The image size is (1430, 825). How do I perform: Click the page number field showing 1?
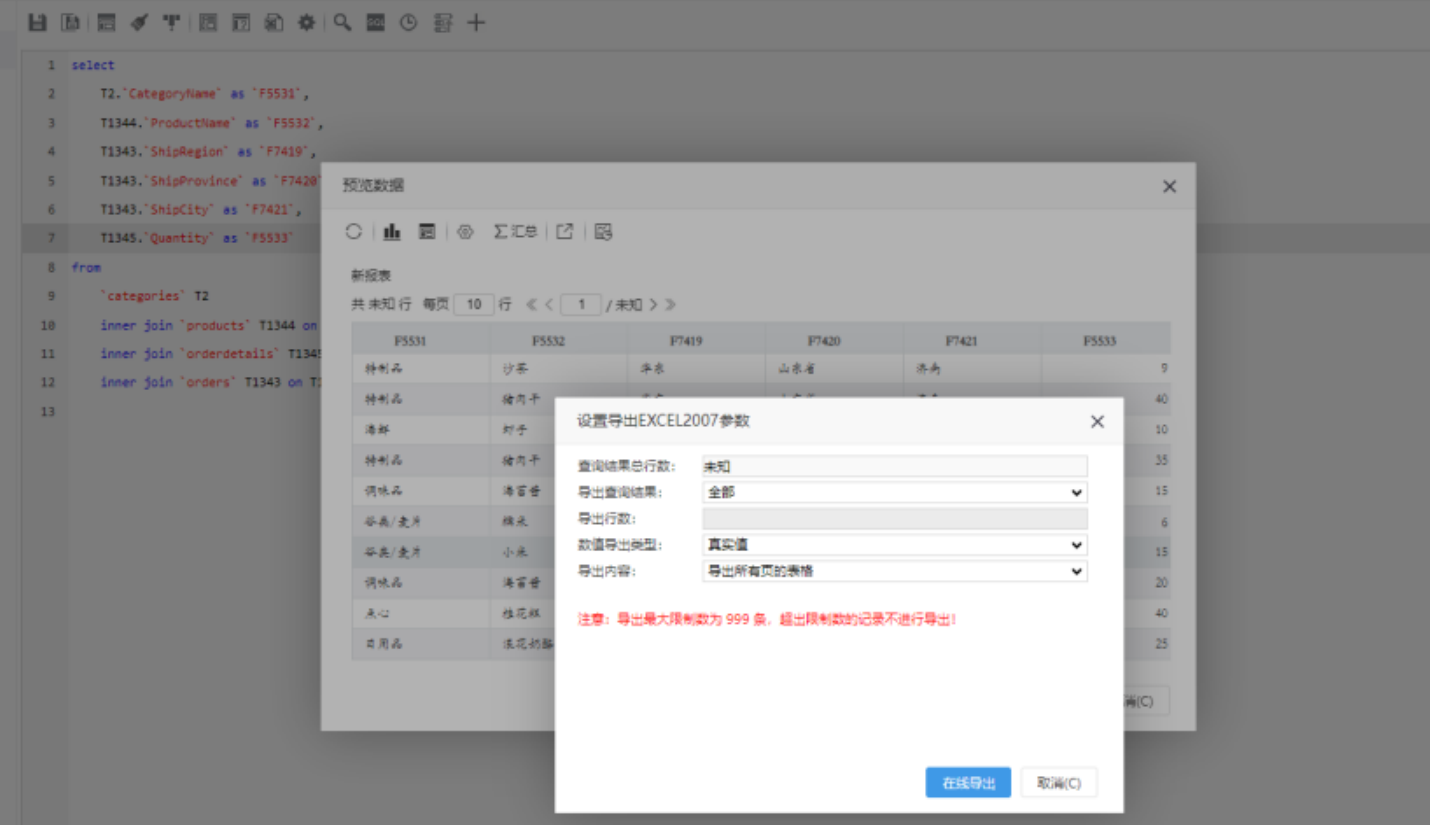click(581, 304)
